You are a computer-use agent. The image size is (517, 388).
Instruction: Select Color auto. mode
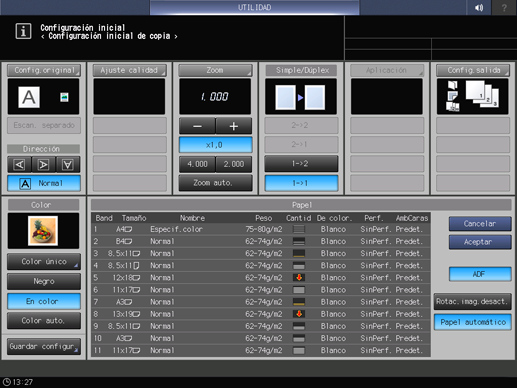point(44,321)
